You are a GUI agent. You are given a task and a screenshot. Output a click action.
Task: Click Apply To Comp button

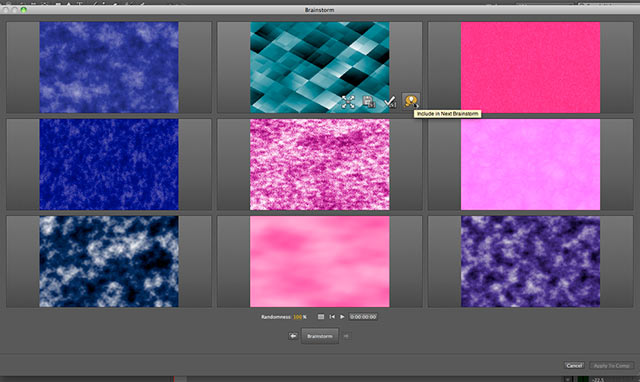point(611,365)
